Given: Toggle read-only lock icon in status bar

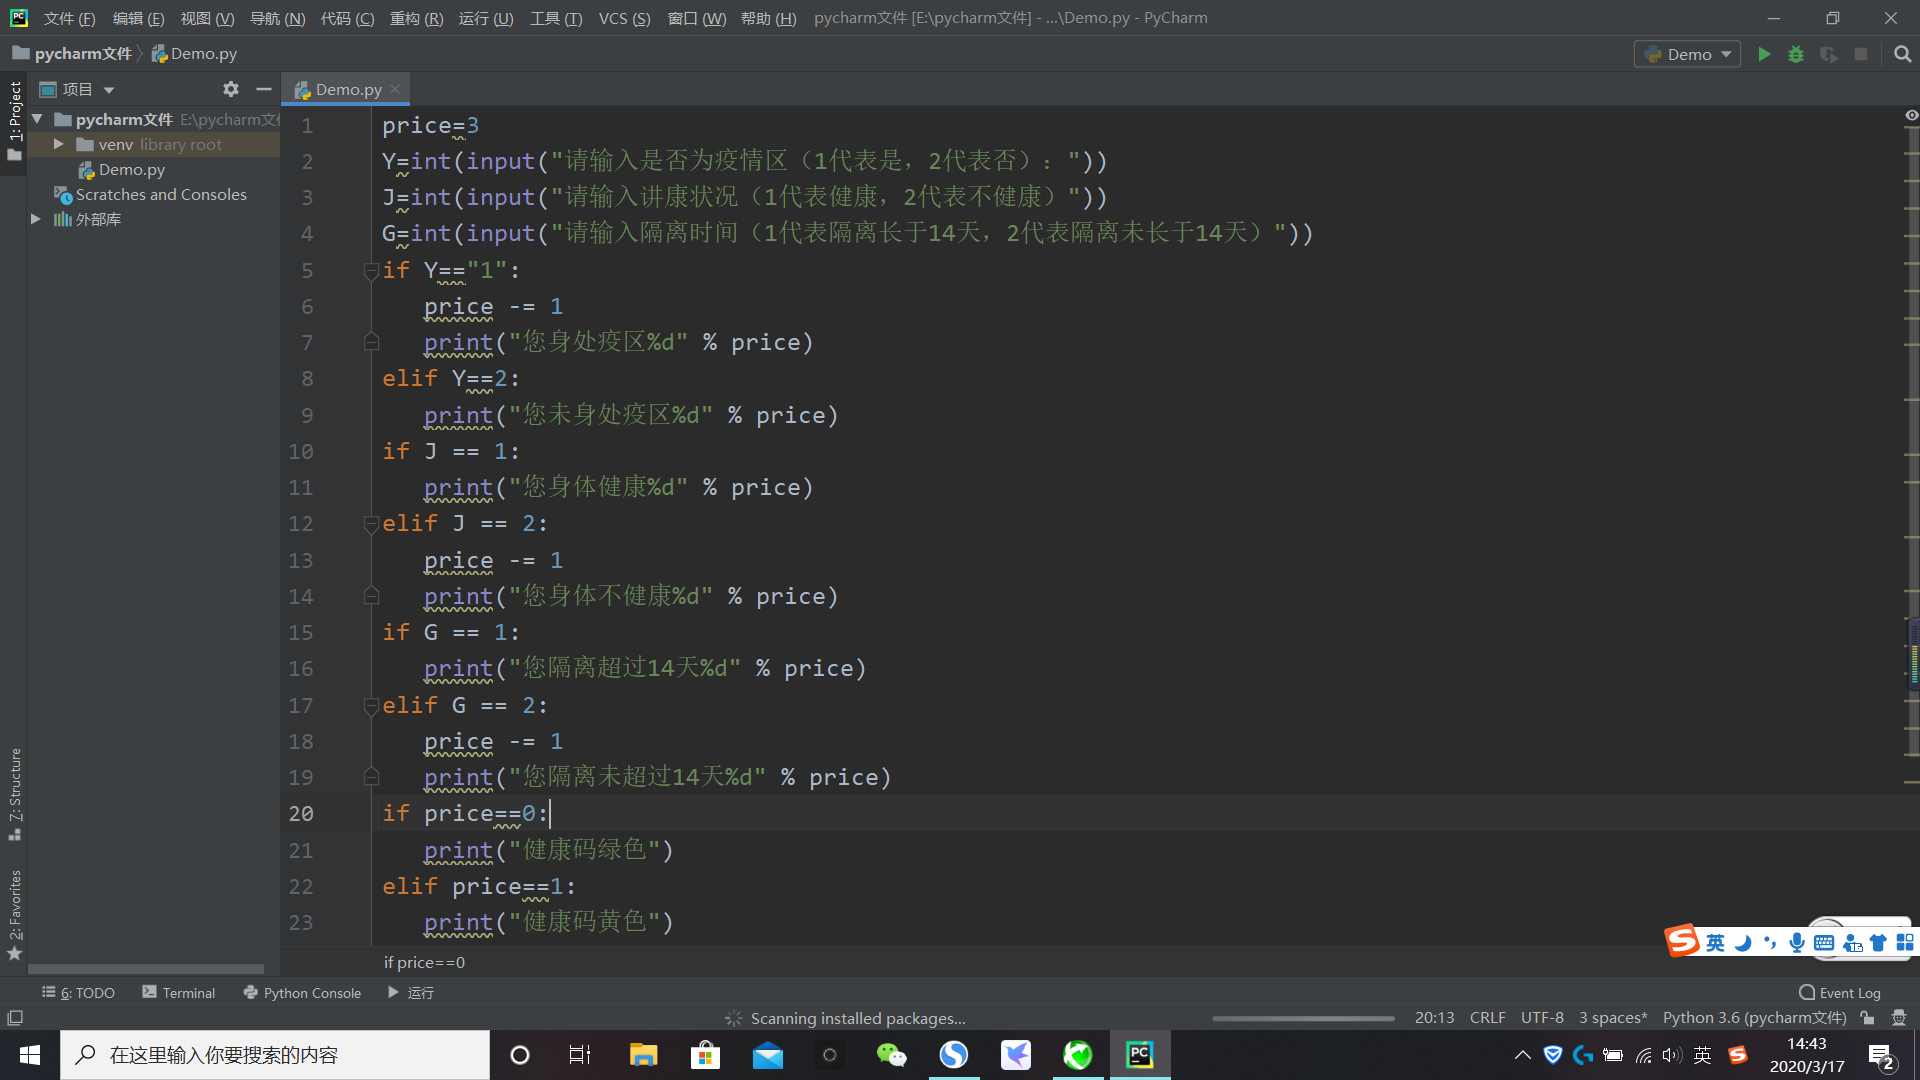Looking at the screenshot, I should (1867, 1018).
